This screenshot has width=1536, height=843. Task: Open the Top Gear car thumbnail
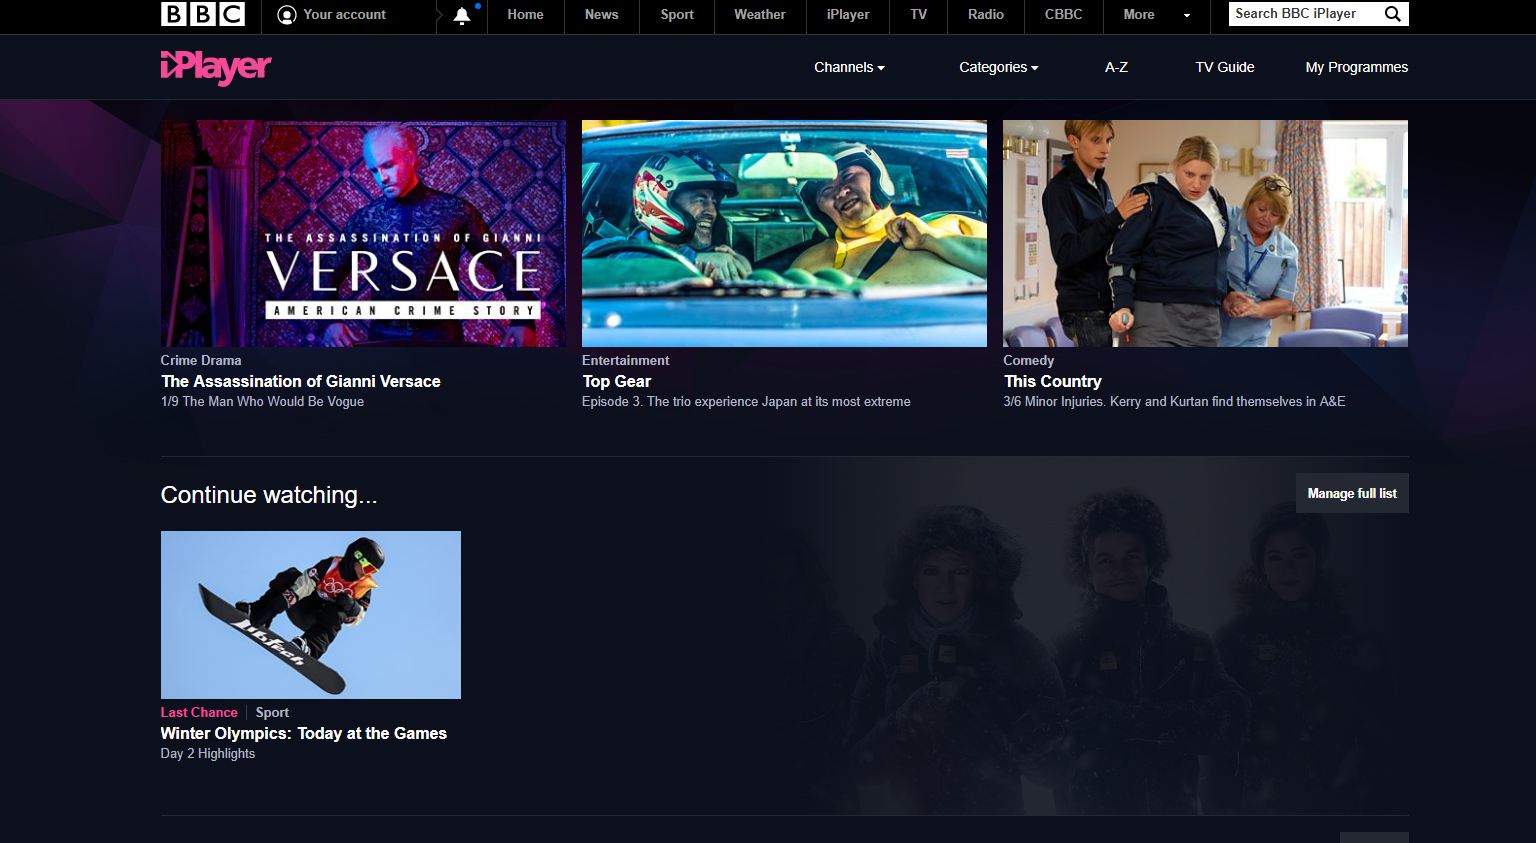pos(784,234)
